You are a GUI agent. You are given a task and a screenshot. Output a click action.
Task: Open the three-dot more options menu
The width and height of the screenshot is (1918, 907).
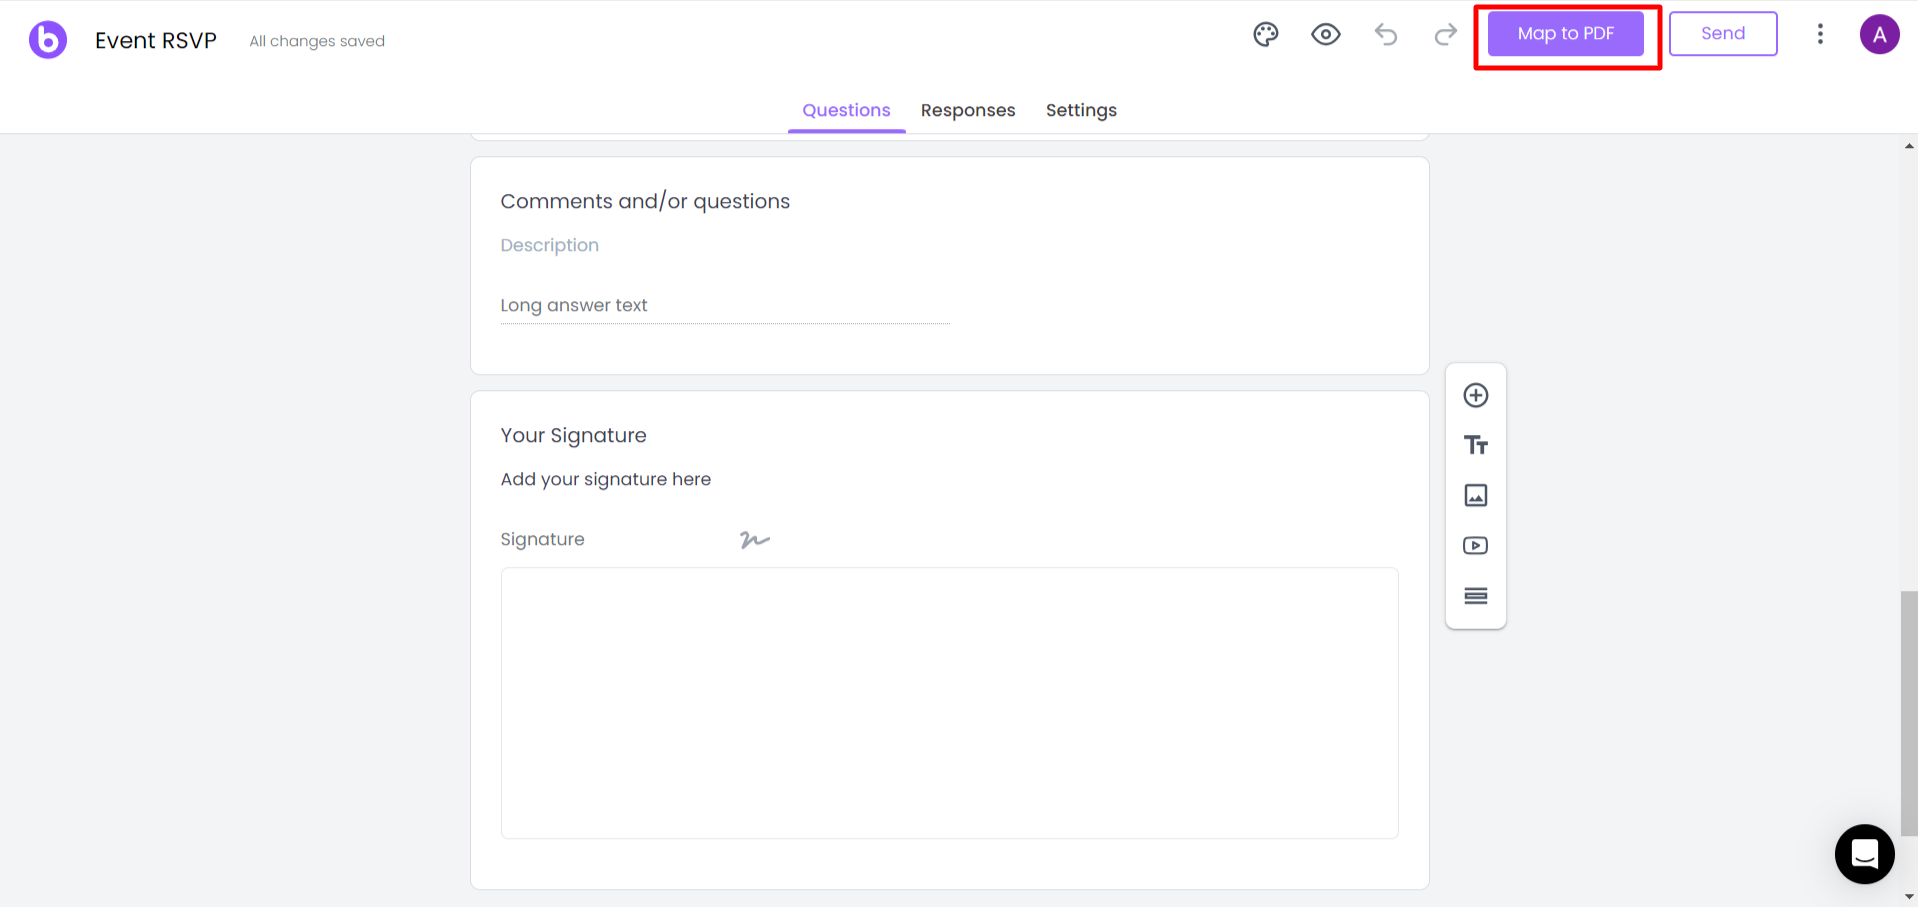(1820, 34)
